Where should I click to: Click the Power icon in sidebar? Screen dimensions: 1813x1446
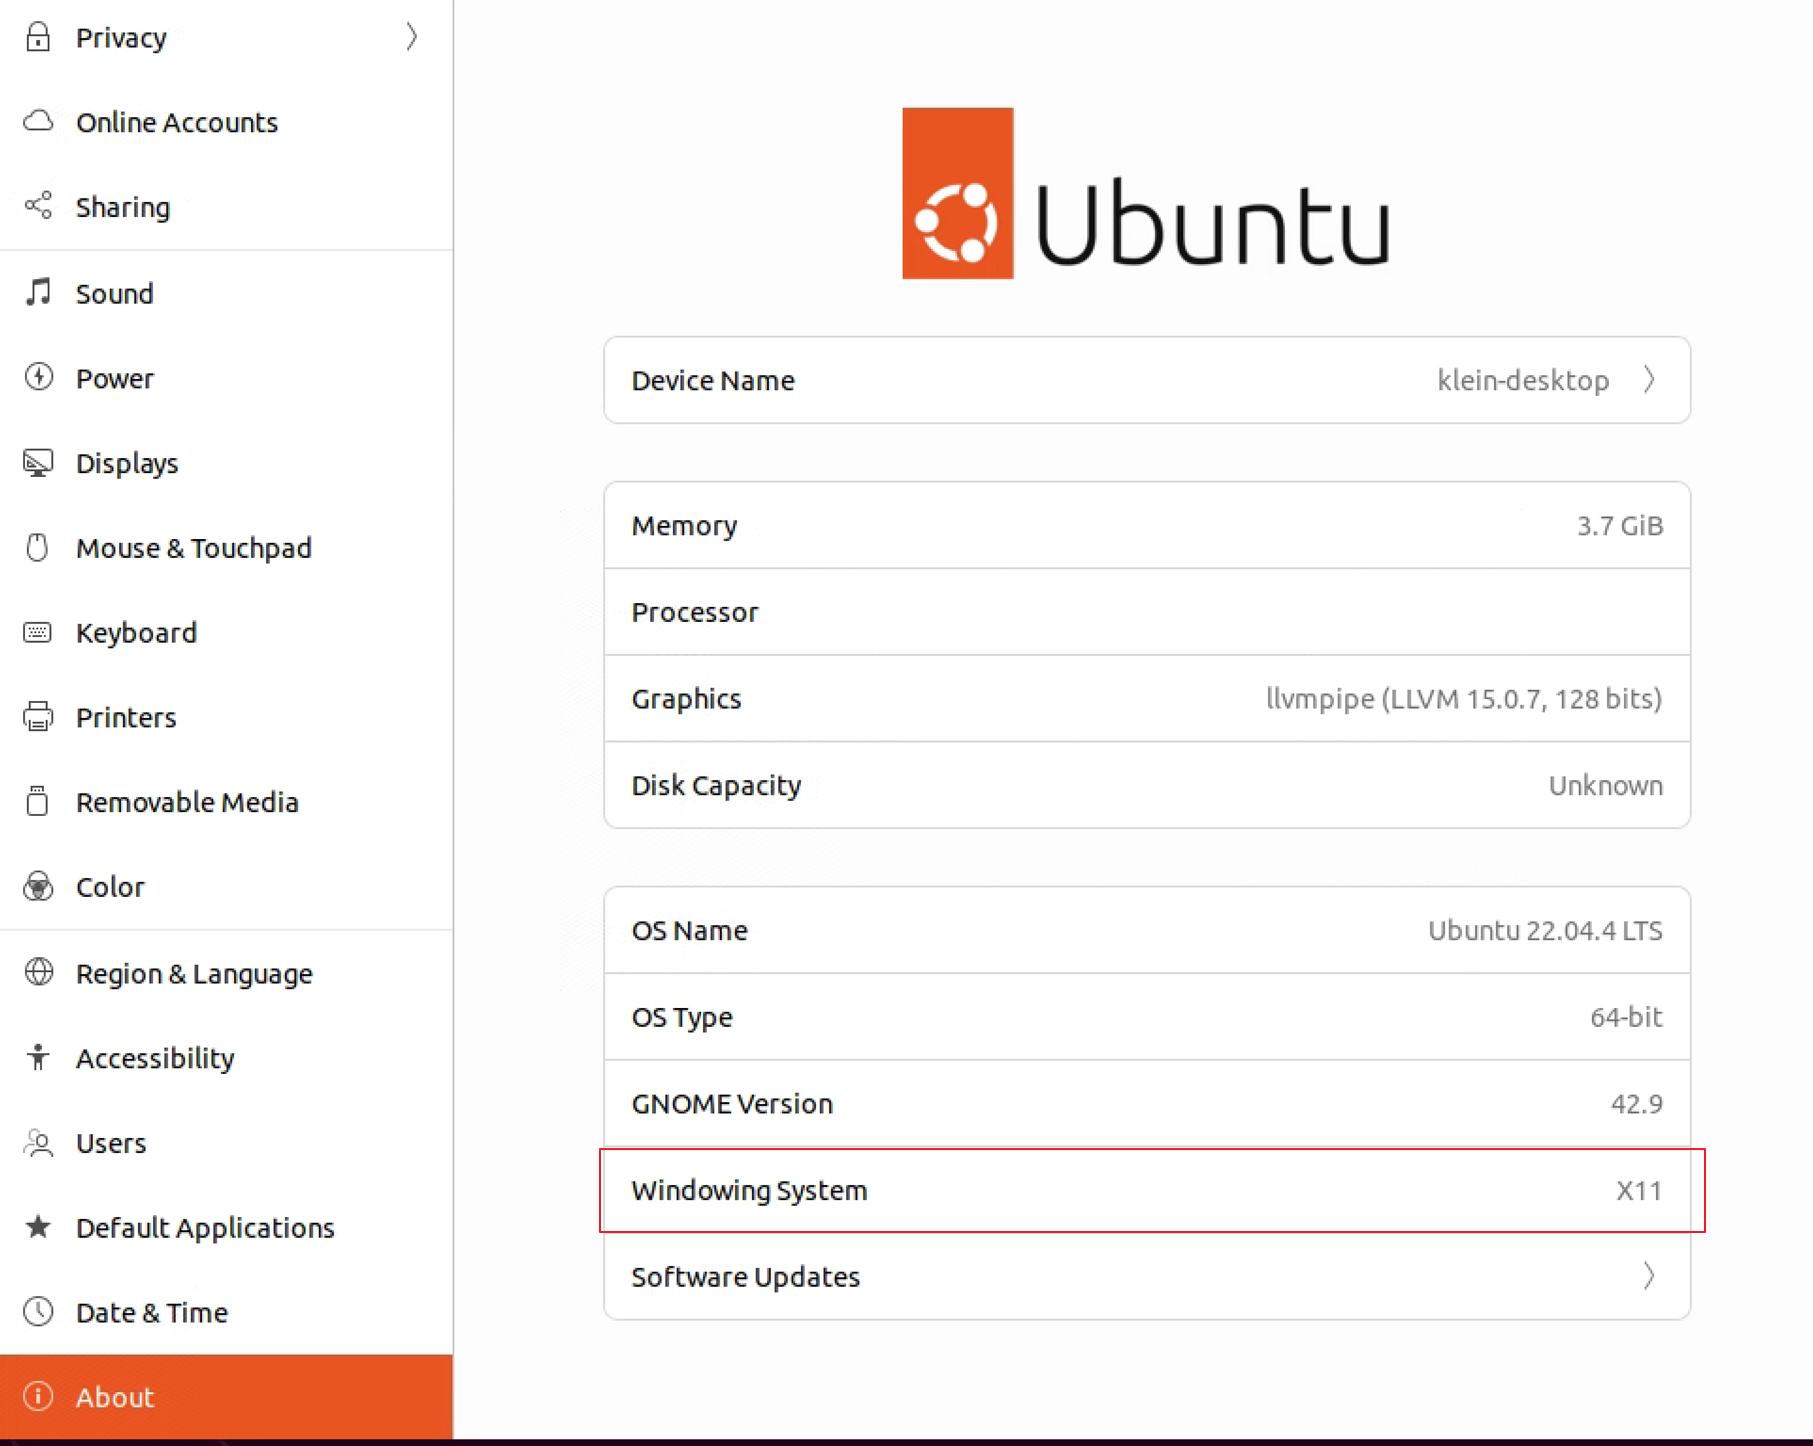tap(38, 377)
